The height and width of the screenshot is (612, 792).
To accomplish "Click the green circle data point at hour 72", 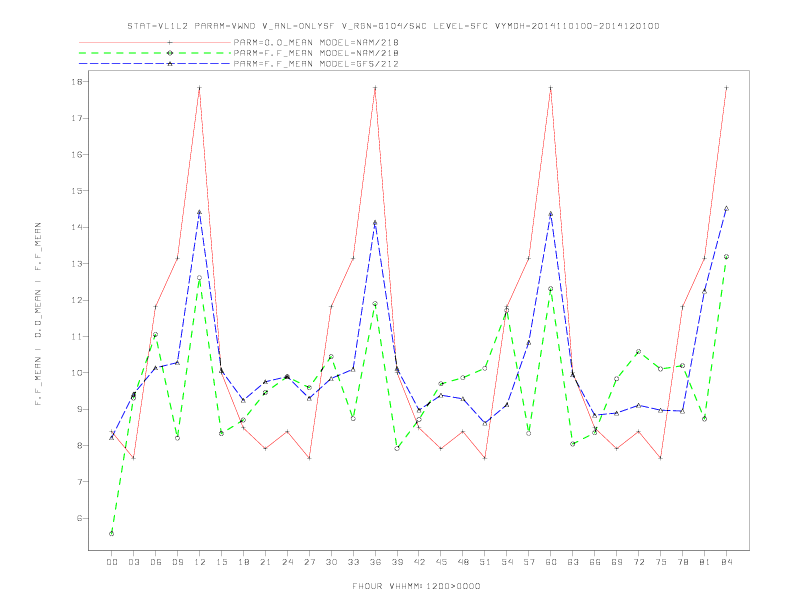I will tap(638, 351).
